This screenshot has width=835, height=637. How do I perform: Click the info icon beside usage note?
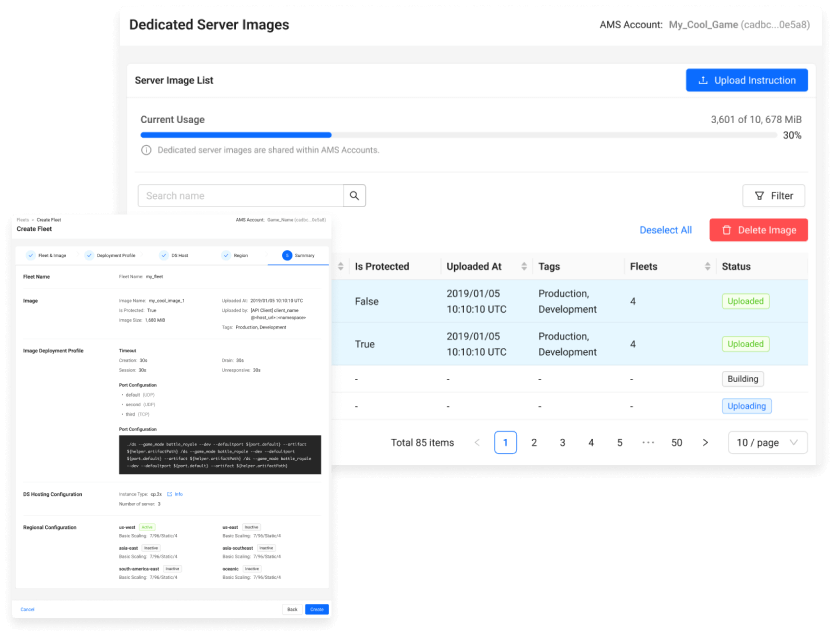pyautogui.click(x=146, y=150)
